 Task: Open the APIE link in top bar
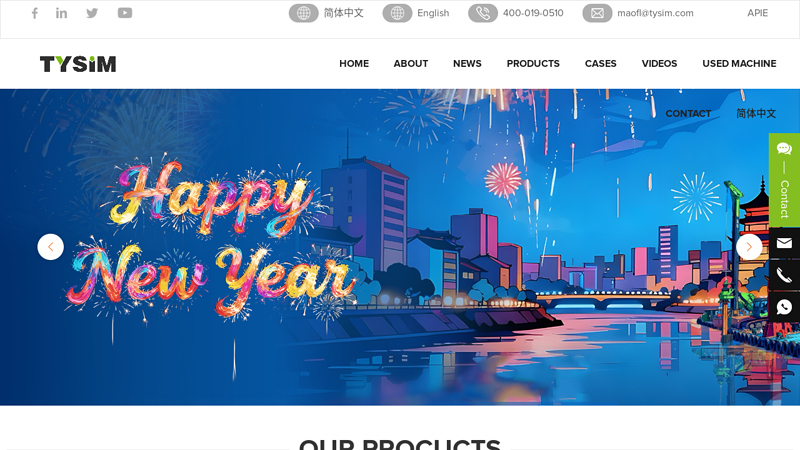click(x=757, y=13)
